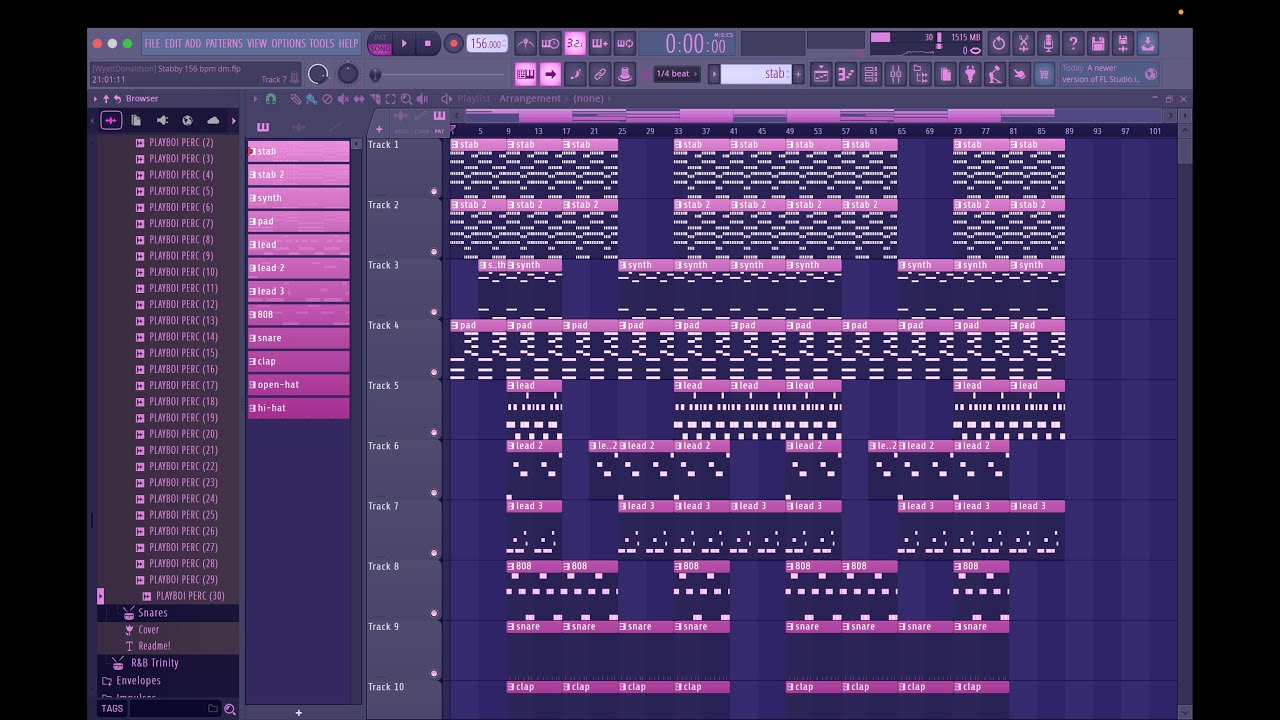Image resolution: width=1280 pixels, height=720 pixels.
Task: Save project with the floppy disk icon
Action: pyautogui.click(x=1098, y=44)
